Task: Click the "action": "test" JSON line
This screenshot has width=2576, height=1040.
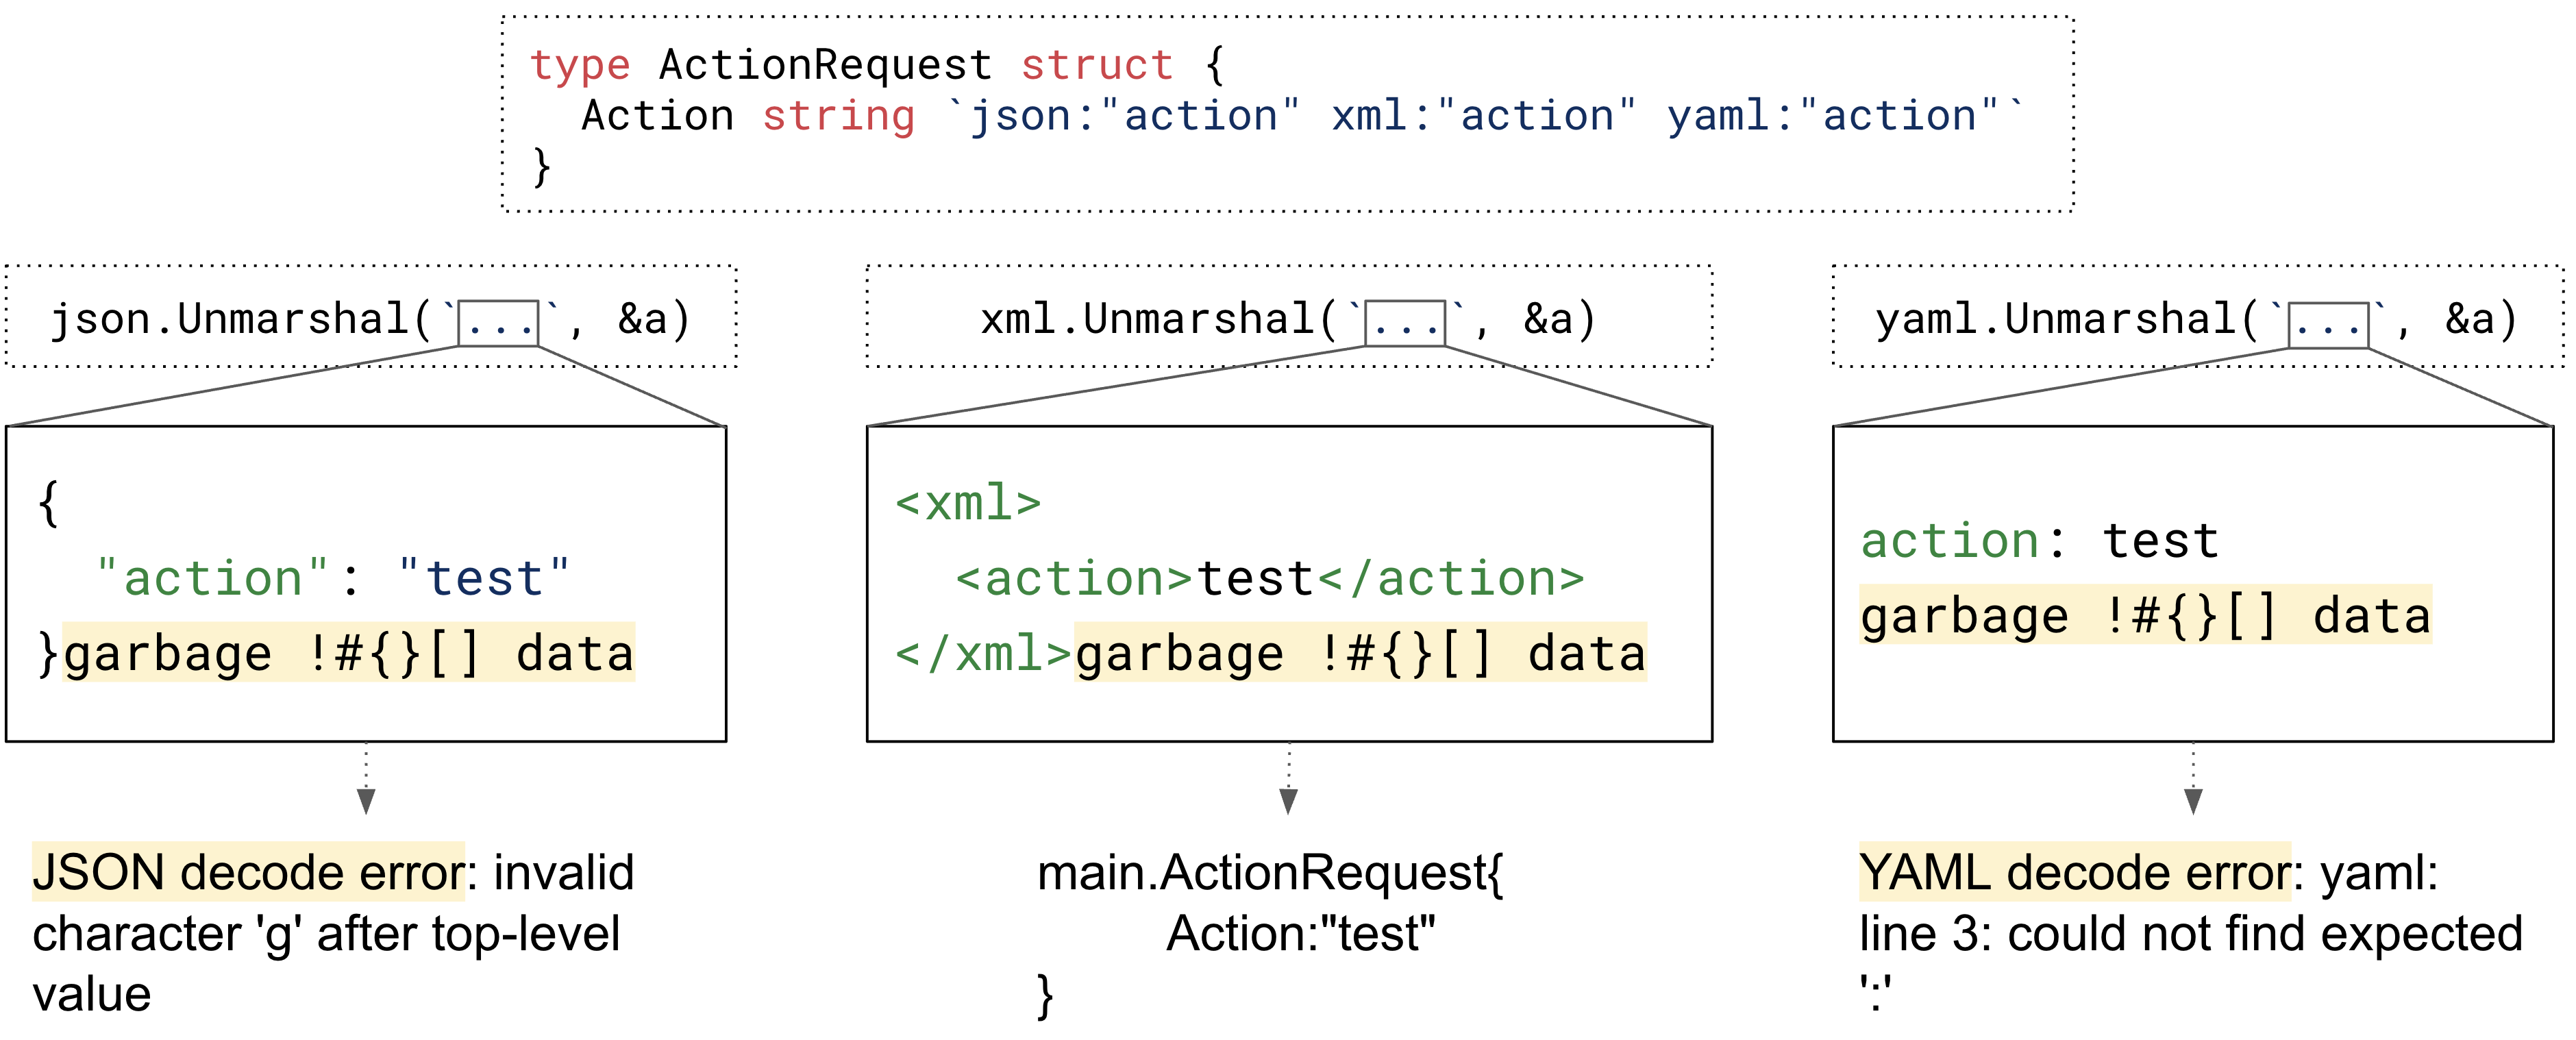Action: (332, 578)
